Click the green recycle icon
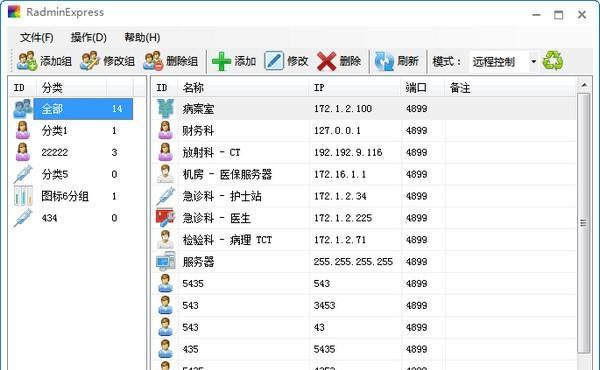 (553, 60)
